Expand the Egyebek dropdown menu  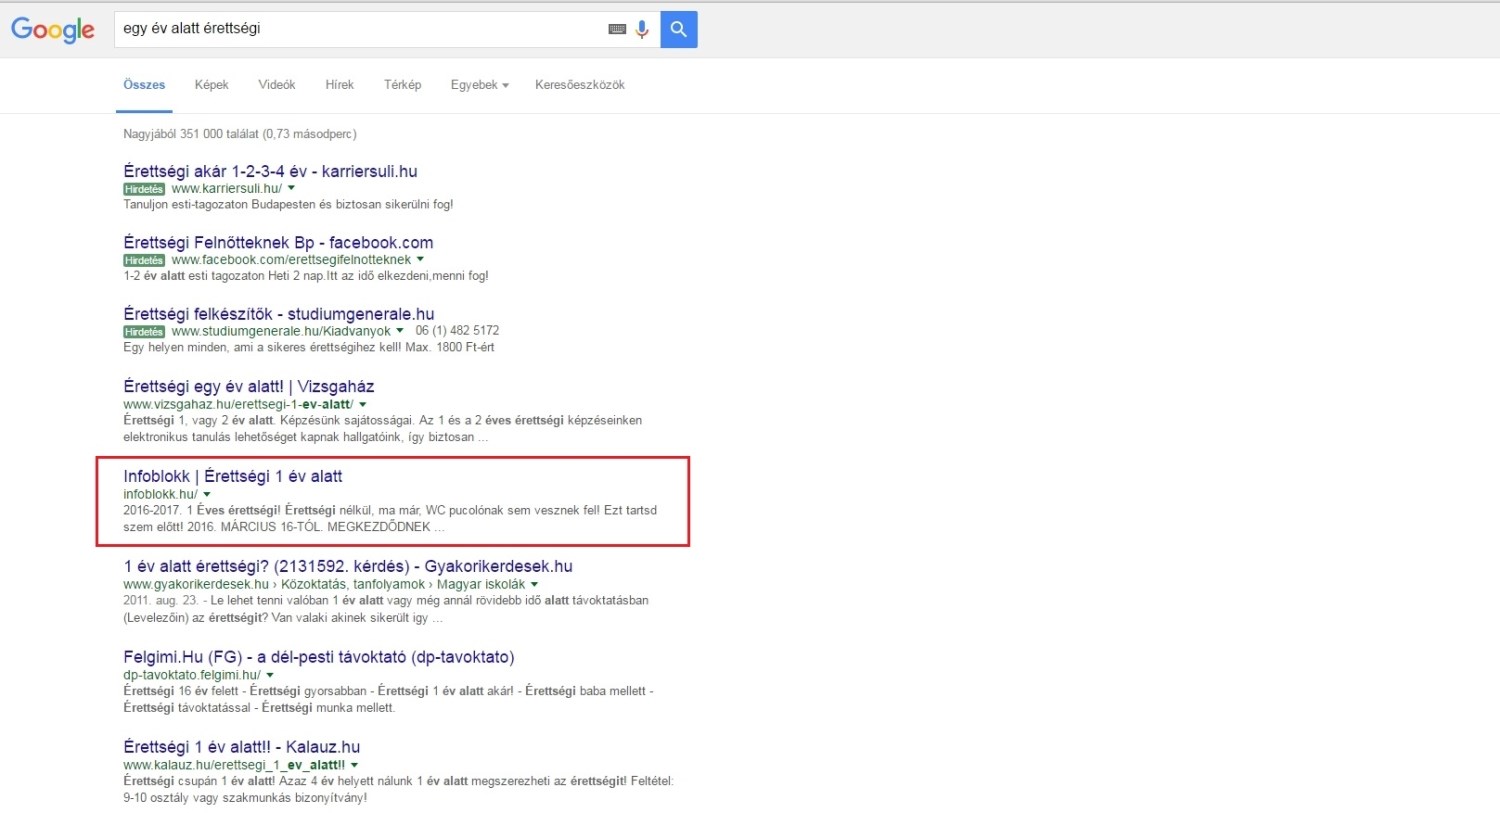click(x=480, y=85)
